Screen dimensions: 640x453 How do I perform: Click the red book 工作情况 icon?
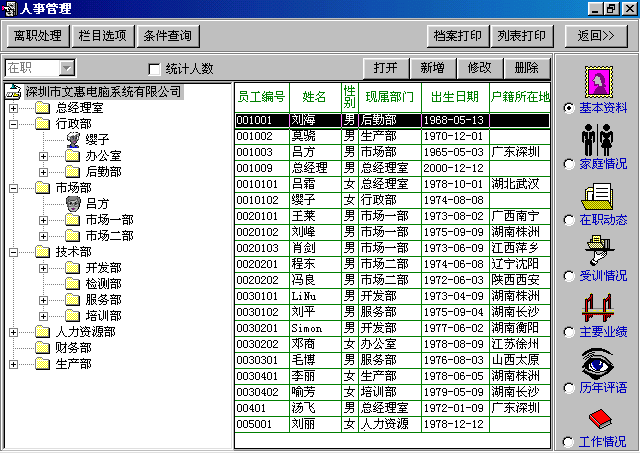click(600, 419)
